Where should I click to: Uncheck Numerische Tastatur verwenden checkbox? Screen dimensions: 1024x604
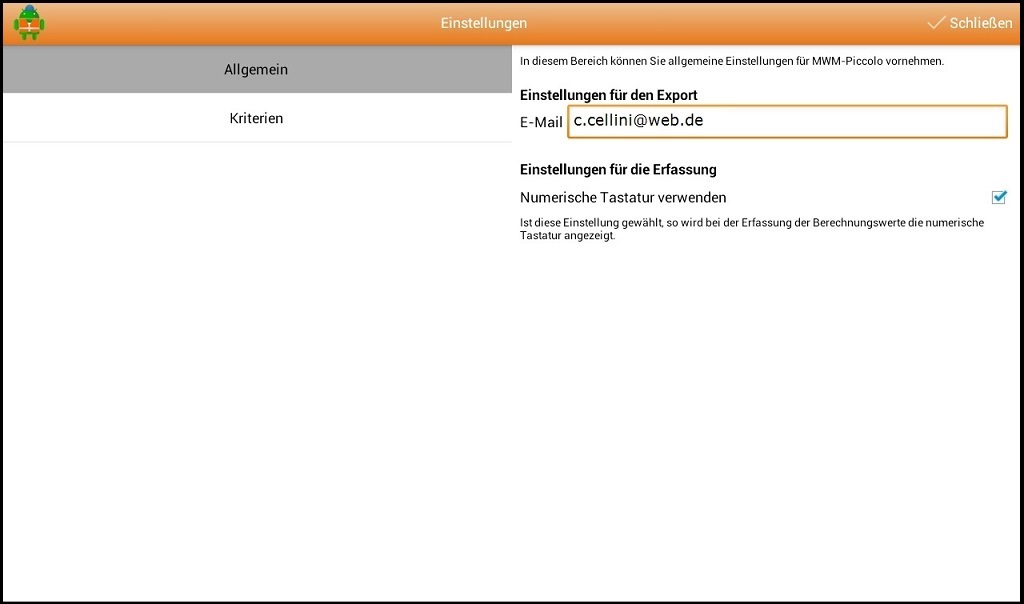(x=999, y=197)
